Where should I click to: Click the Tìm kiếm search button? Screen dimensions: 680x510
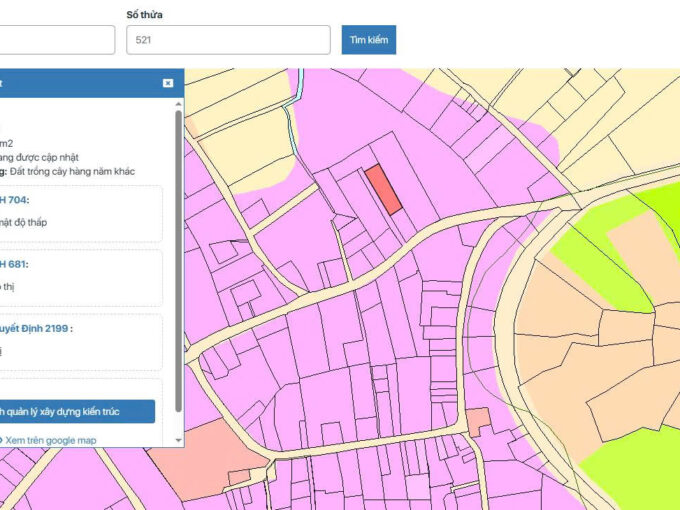(368, 40)
